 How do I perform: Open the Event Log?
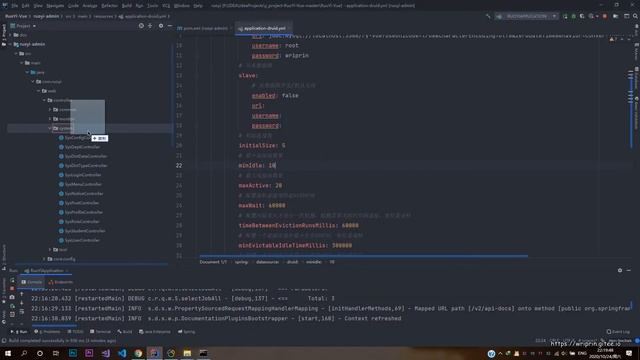click(x=618, y=332)
